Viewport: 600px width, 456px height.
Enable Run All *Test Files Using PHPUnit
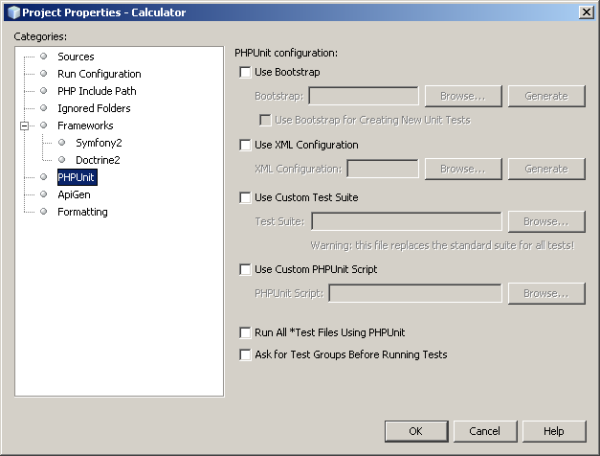(246, 332)
